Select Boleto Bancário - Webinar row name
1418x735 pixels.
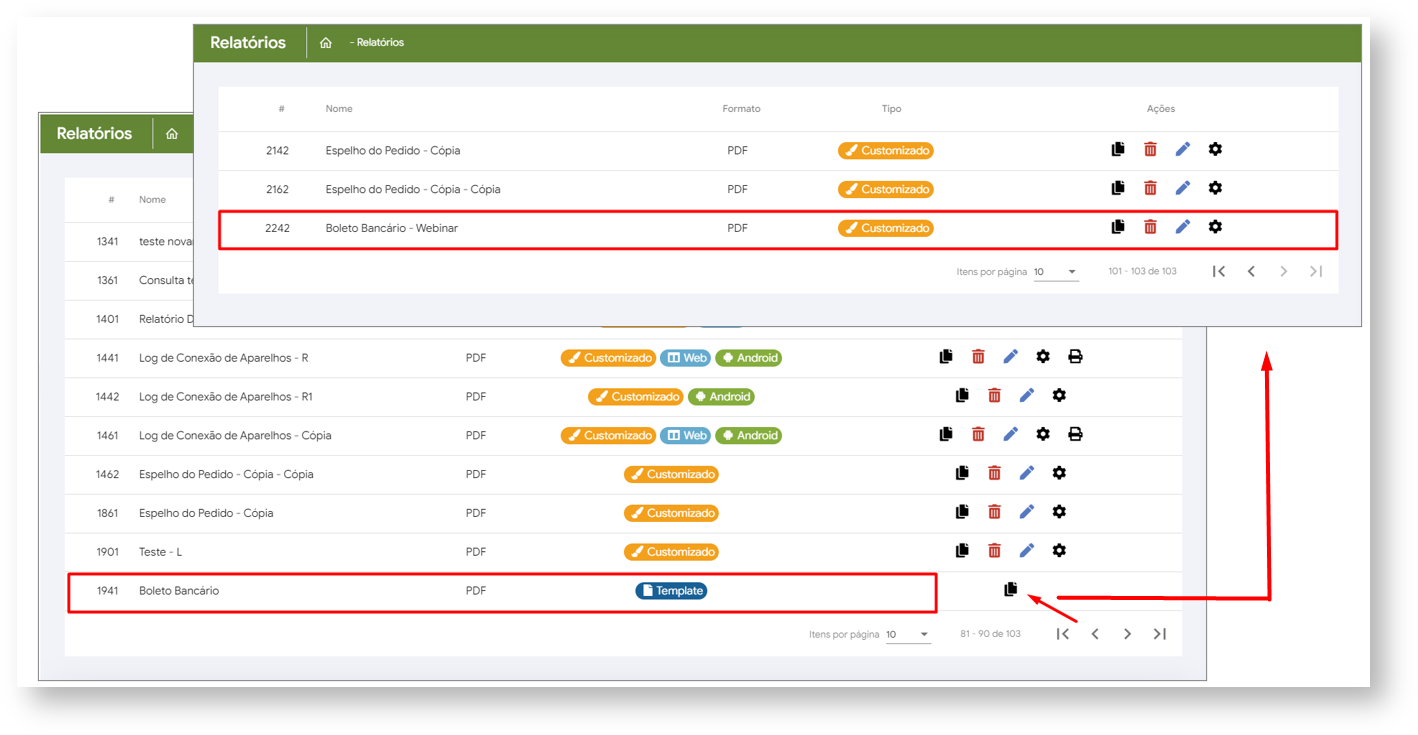392,228
